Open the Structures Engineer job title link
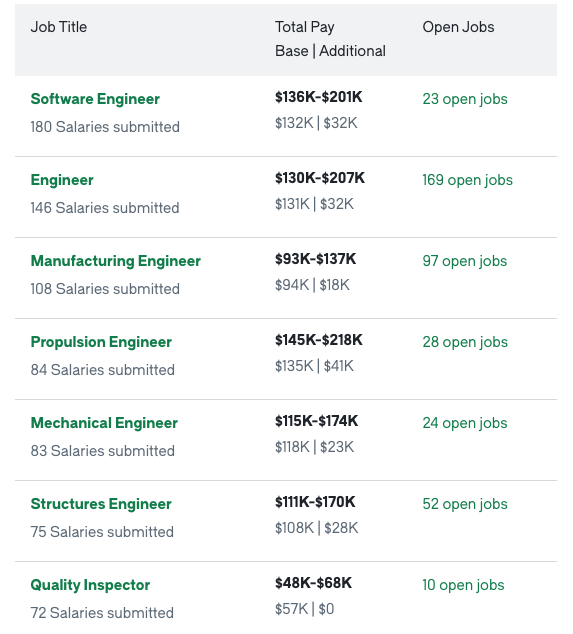 (x=101, y=504)
